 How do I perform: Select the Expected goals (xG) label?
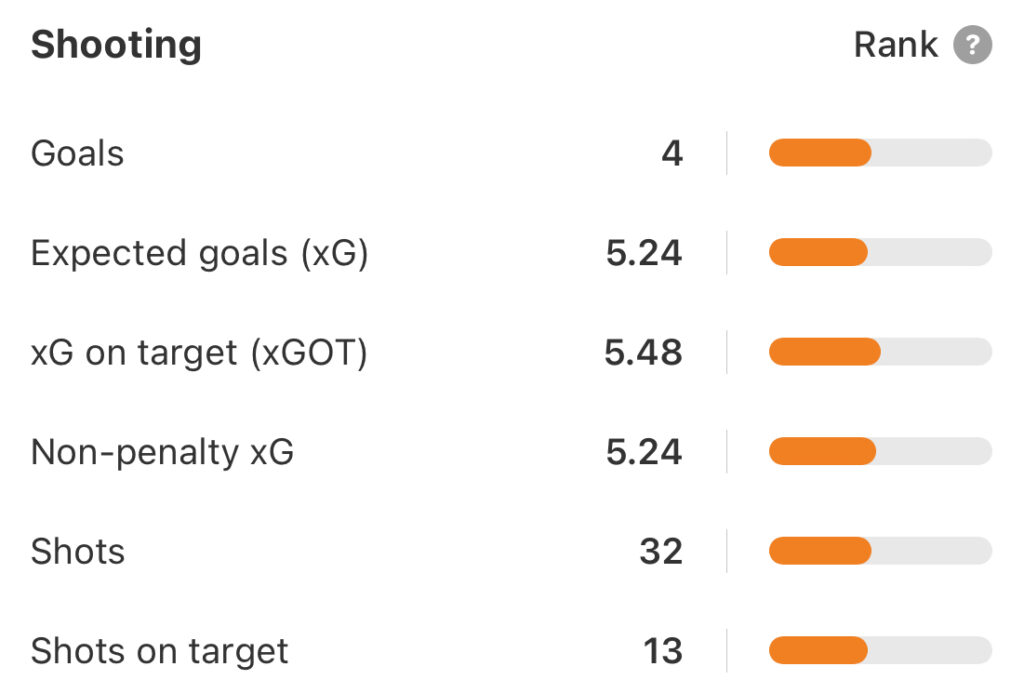200,253
